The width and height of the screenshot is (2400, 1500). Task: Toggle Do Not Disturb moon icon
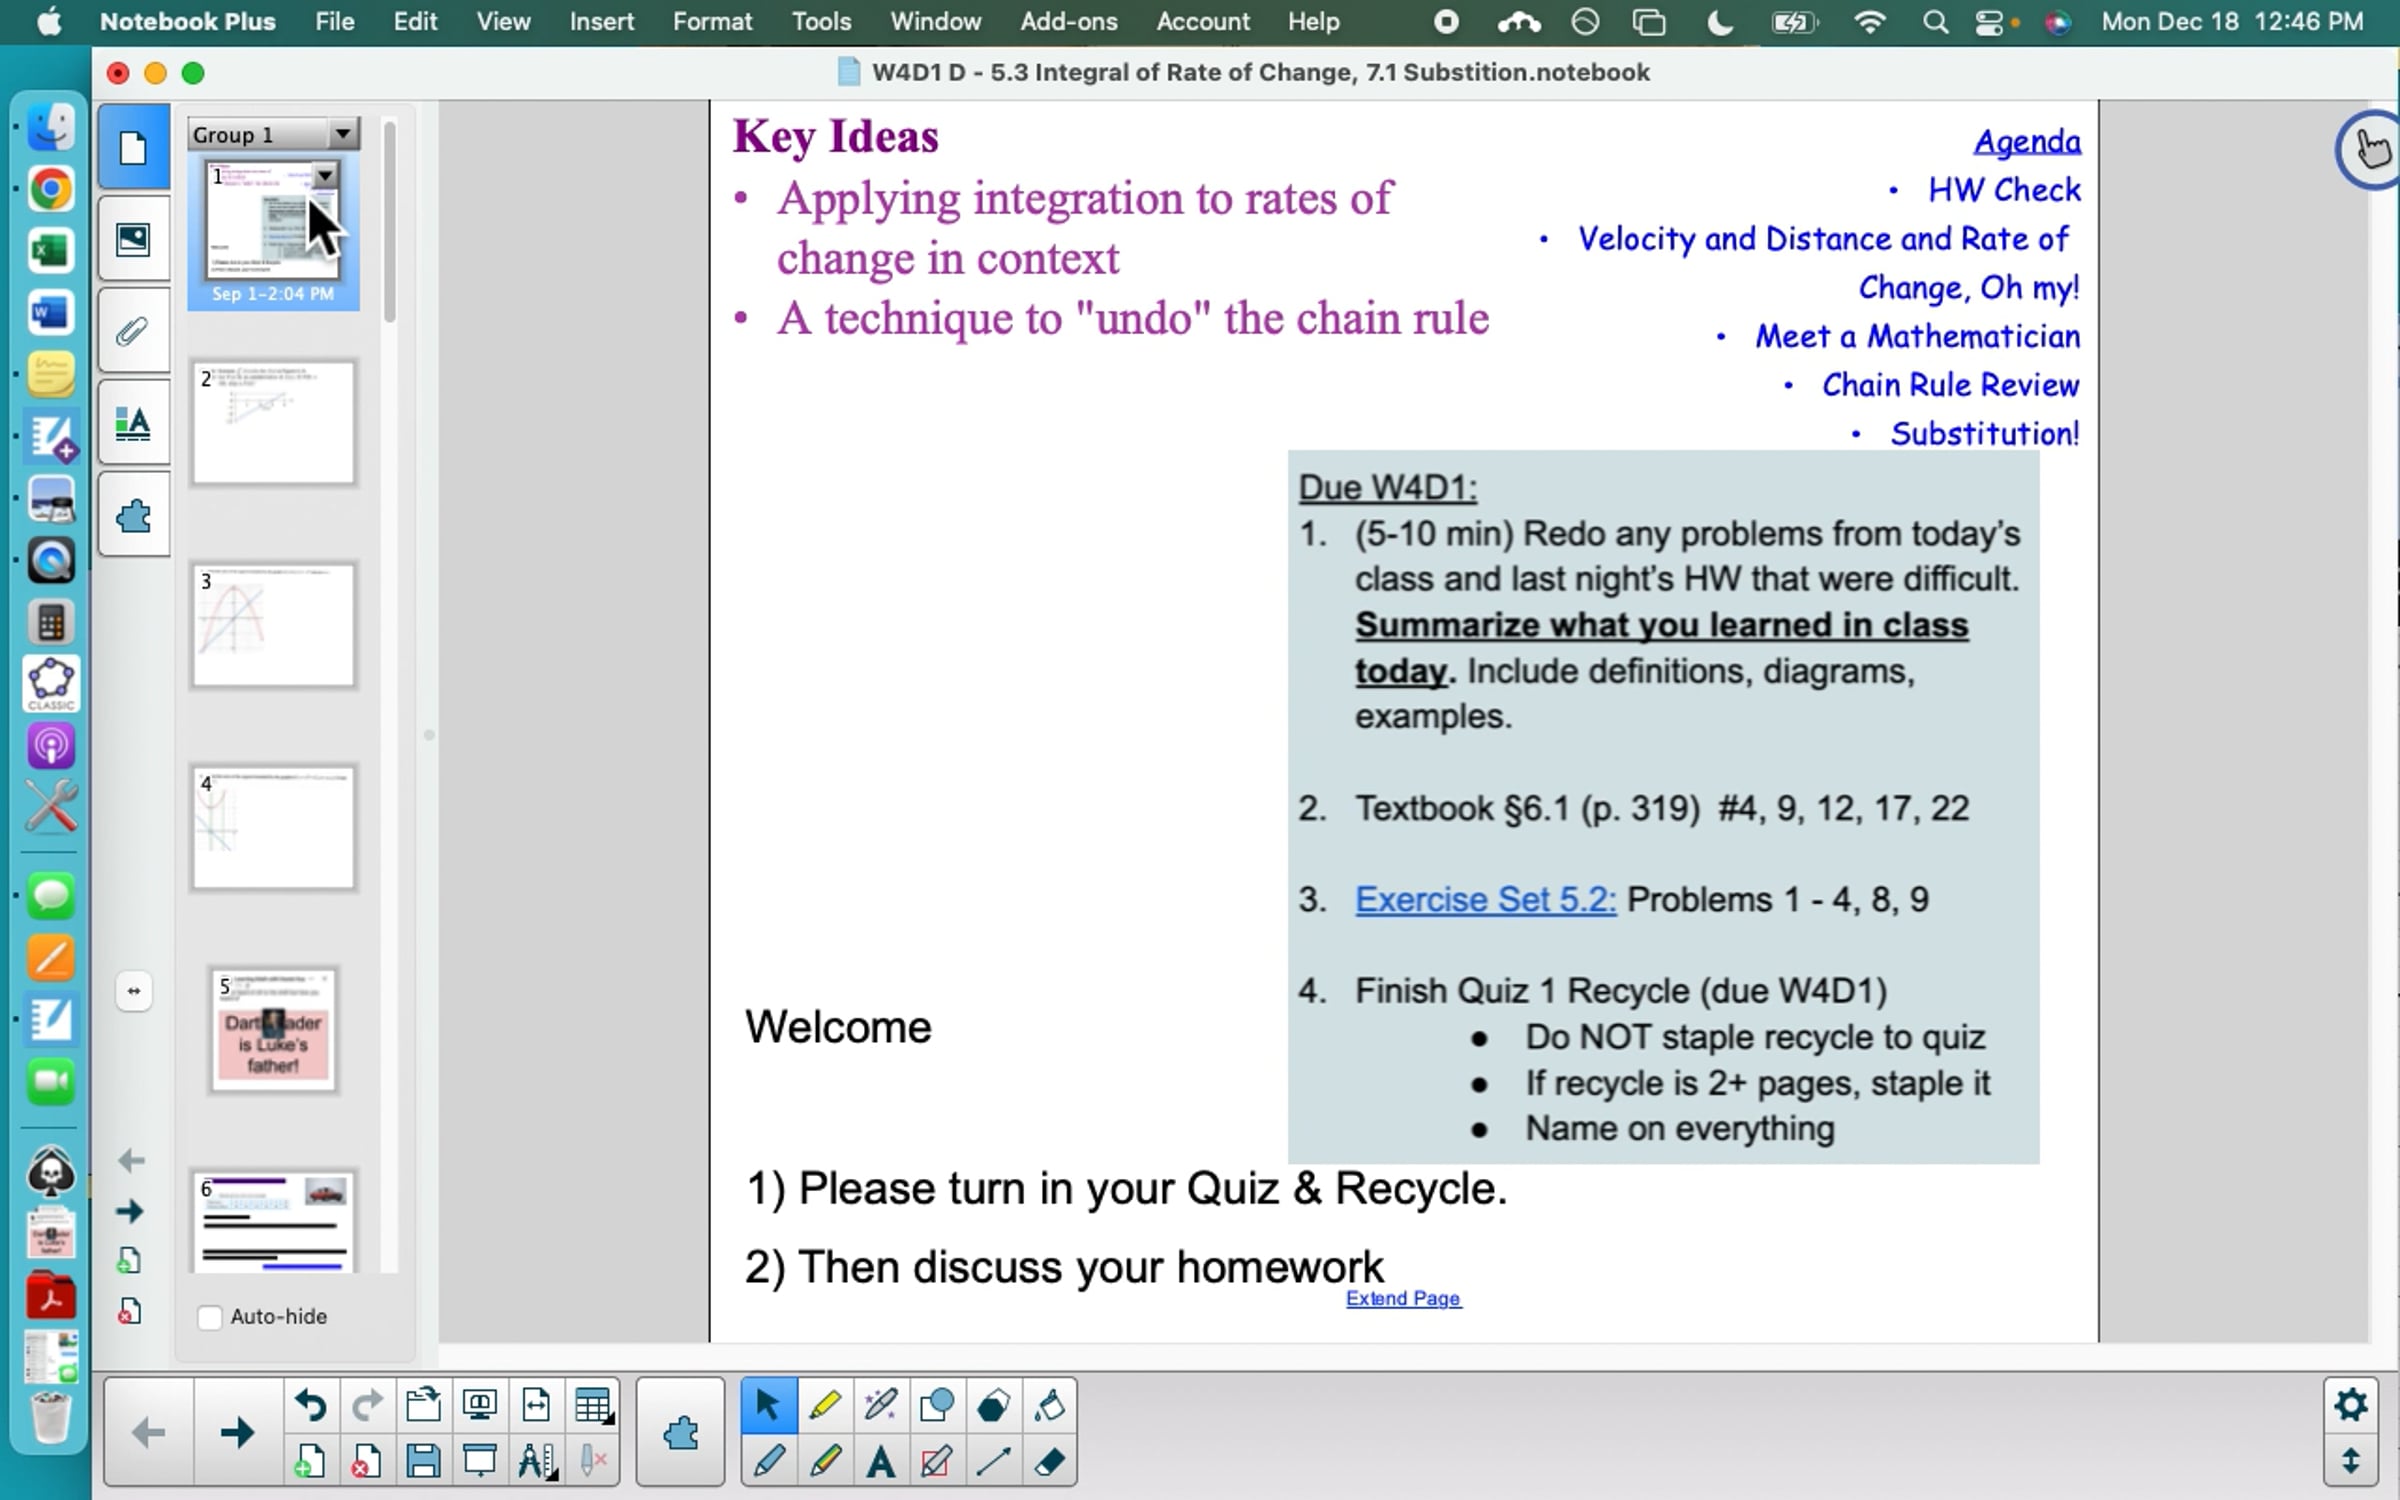pyautogui.click(x=1718, y=22)
